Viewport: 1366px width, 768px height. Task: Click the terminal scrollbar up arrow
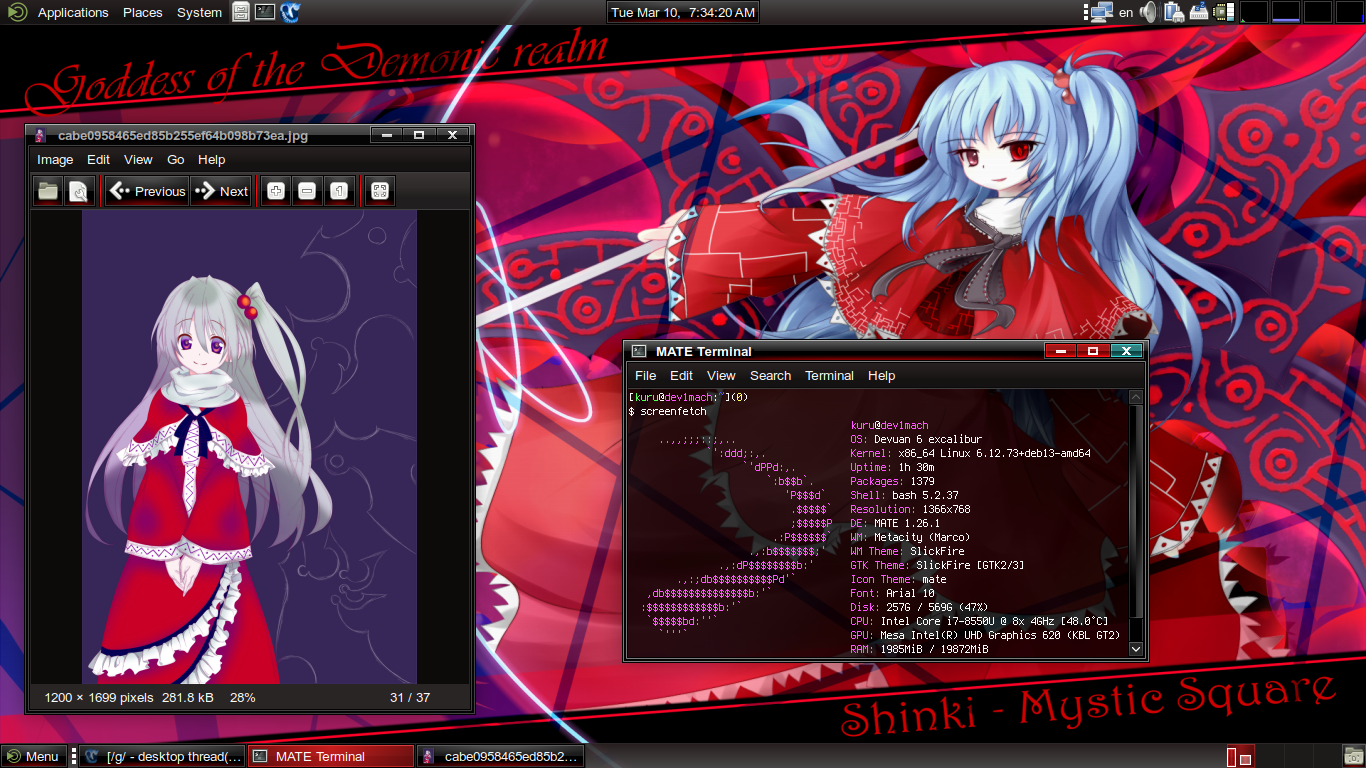1135,397
